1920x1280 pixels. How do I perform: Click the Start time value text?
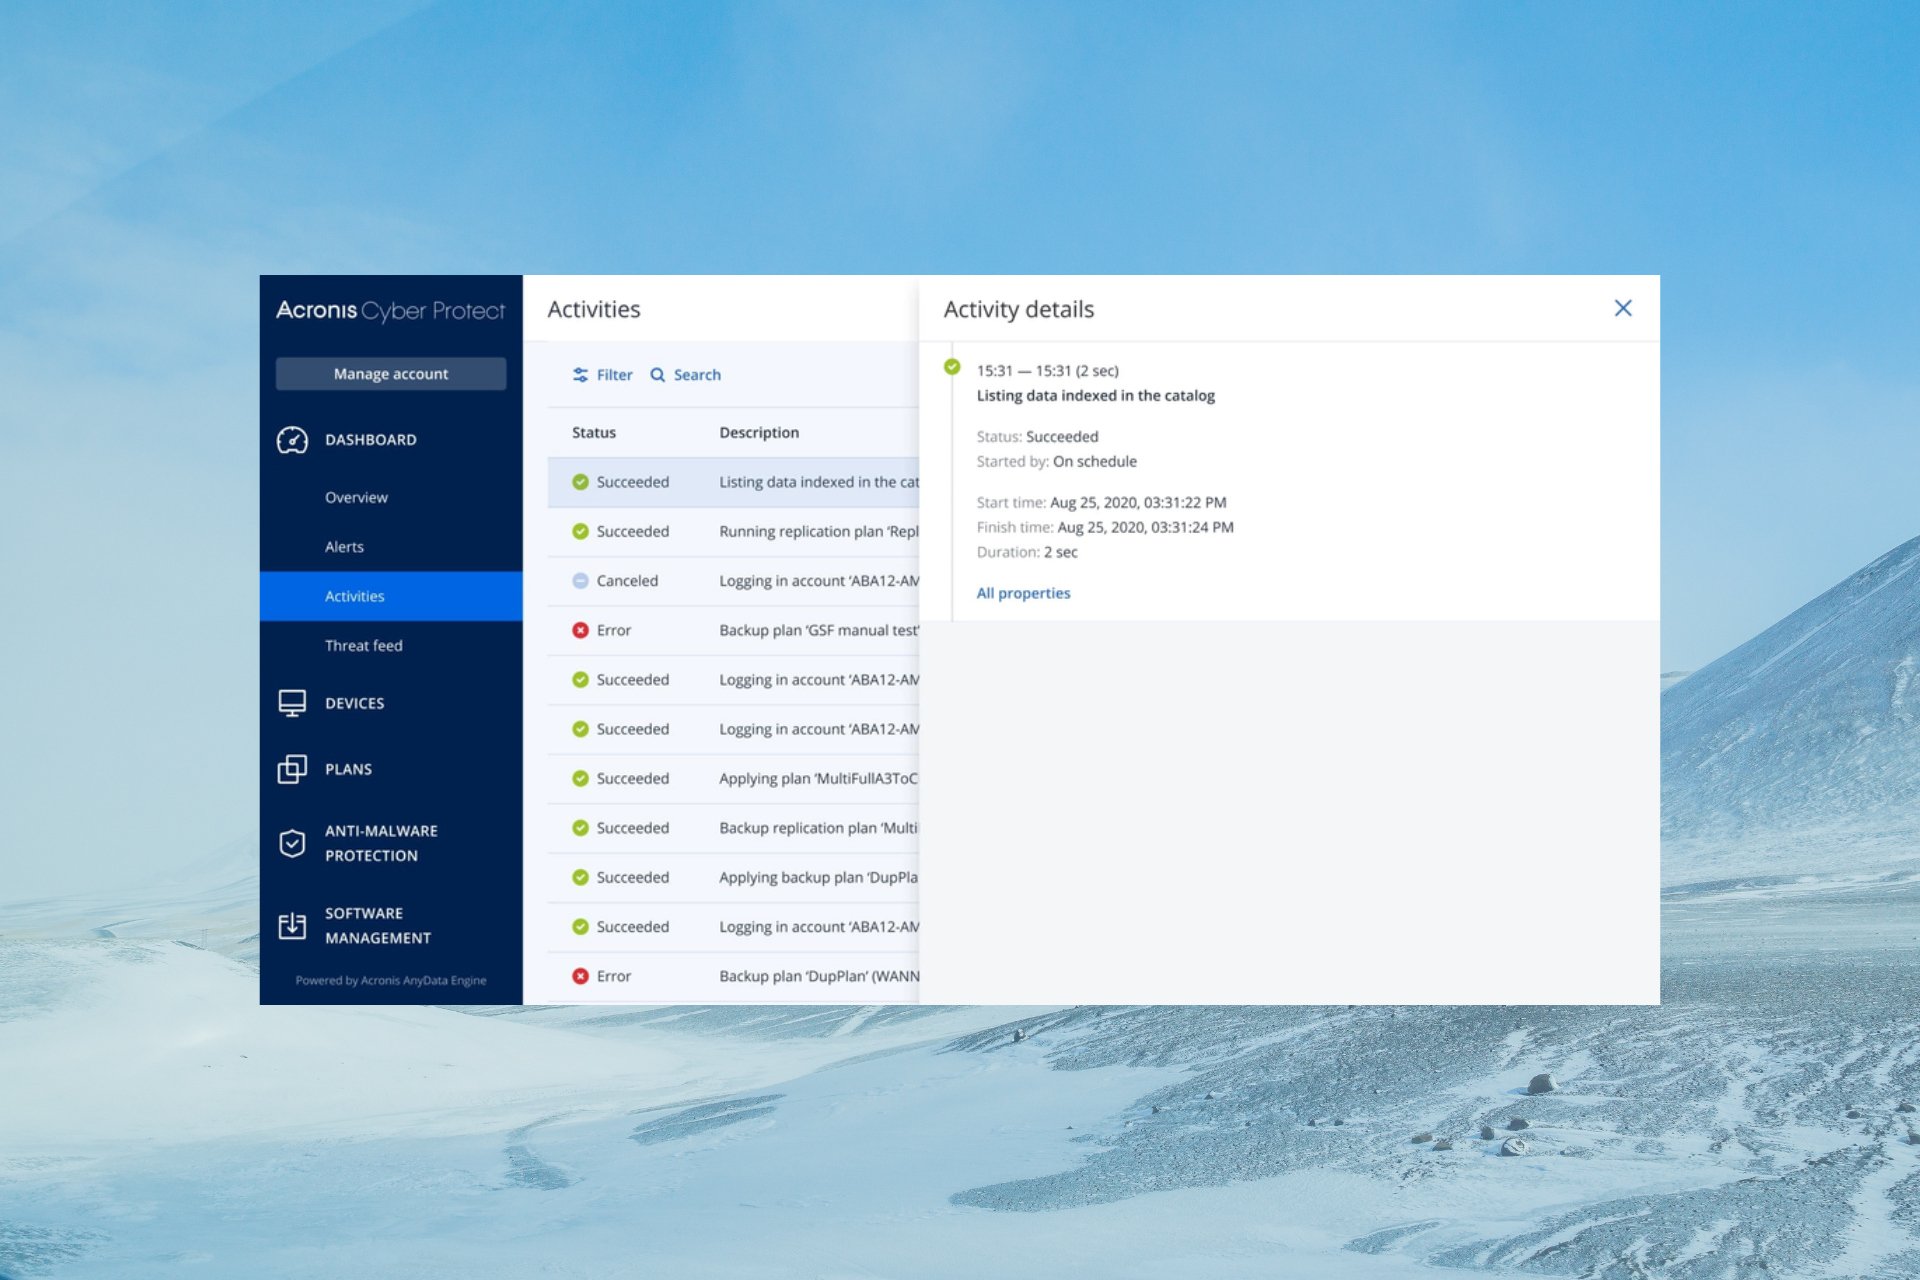pyautogui.click(x=1138, y=503)
